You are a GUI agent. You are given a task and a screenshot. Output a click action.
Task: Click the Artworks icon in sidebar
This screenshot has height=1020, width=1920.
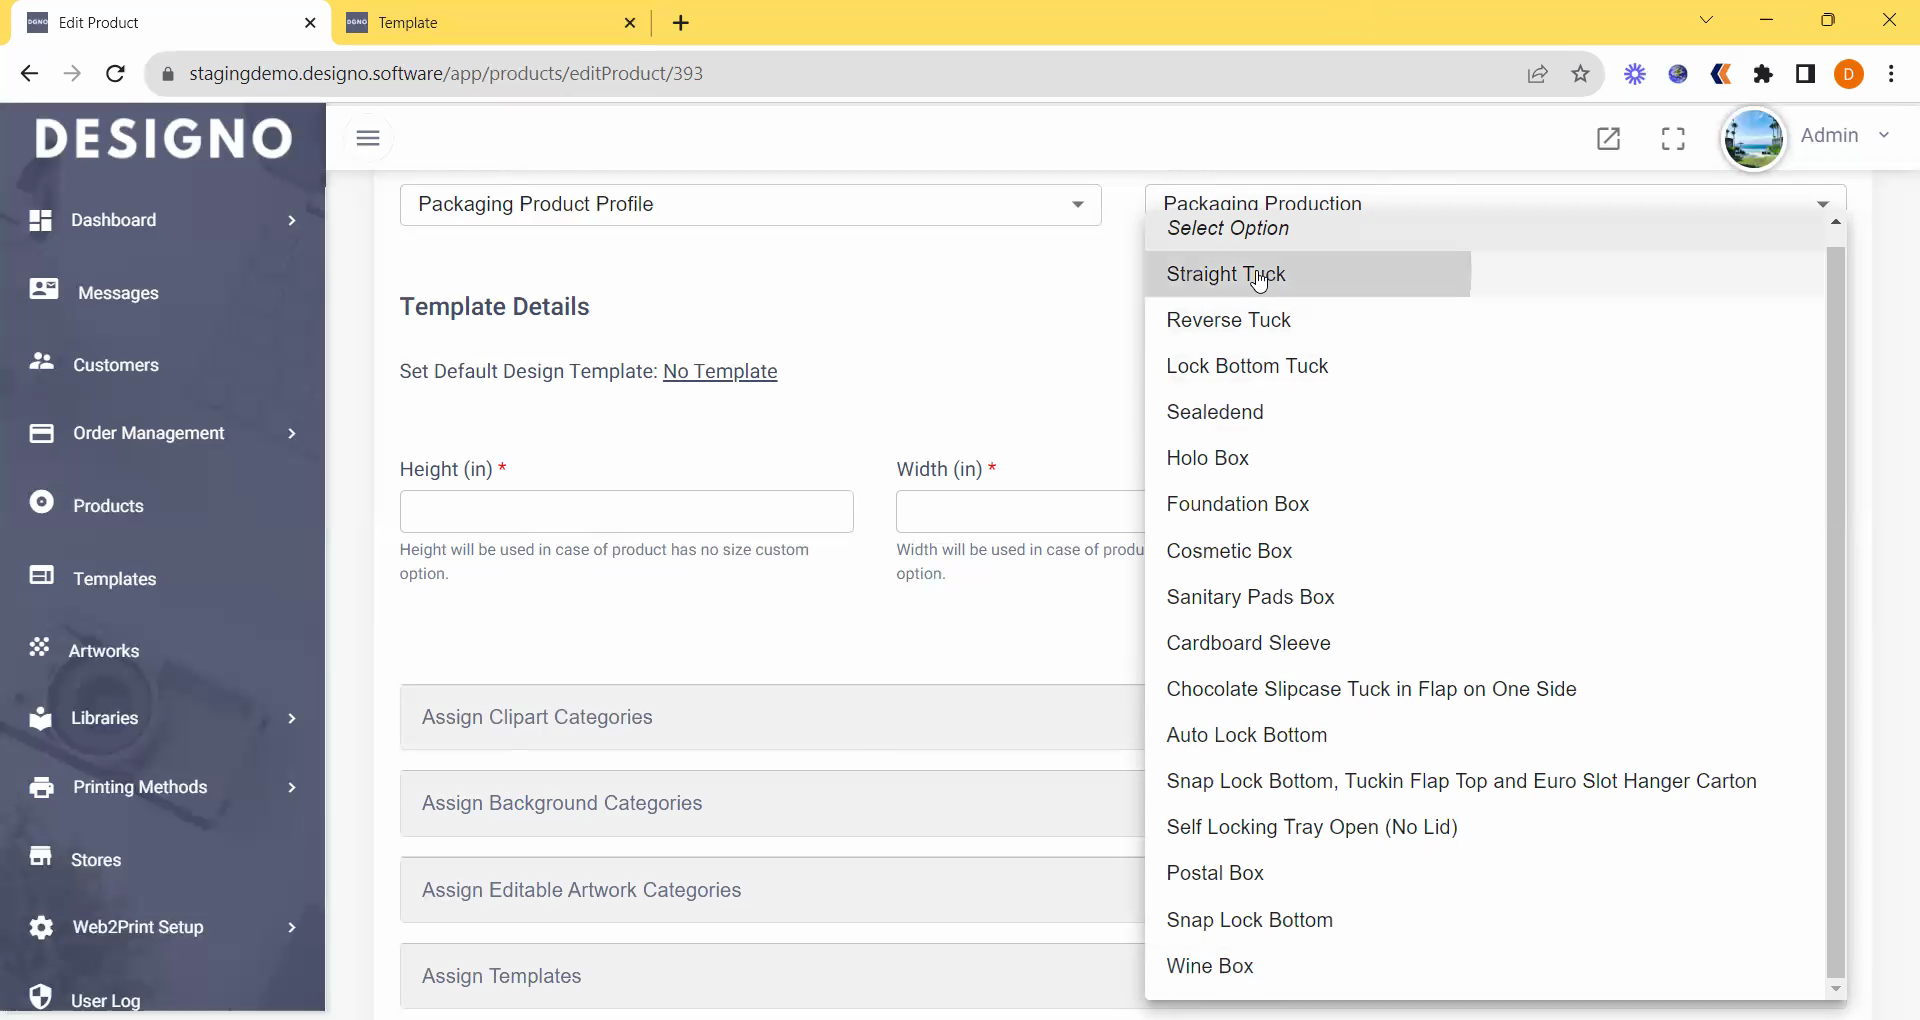point(40,648)
